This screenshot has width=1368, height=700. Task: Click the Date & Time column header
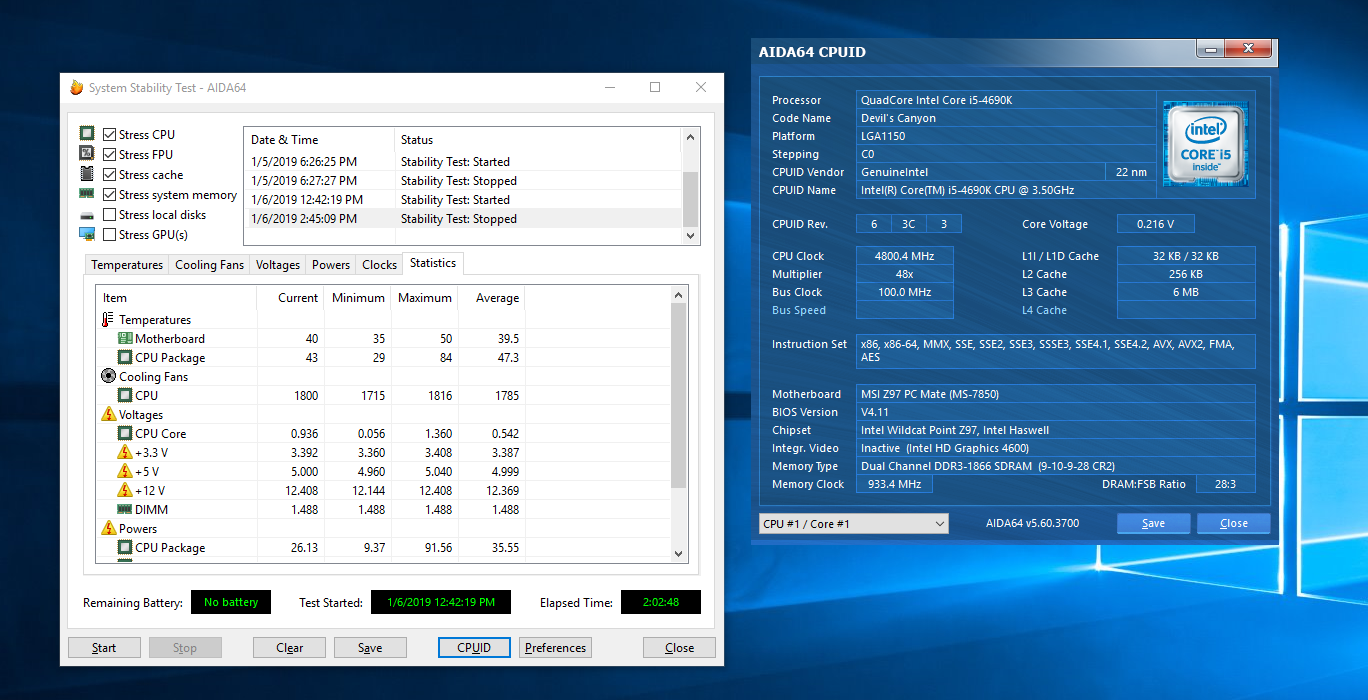[x=319, y=140]
